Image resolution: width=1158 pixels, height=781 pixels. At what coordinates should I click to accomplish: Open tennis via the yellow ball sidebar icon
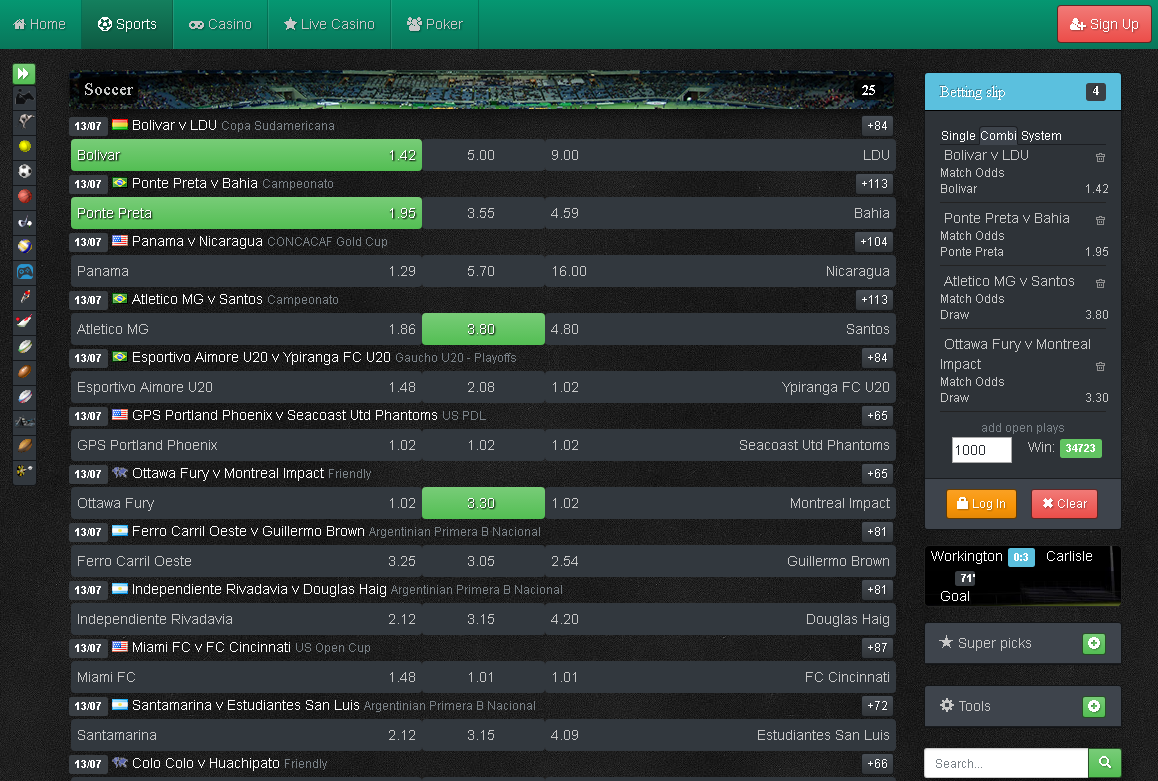click(x=24, y=147)
